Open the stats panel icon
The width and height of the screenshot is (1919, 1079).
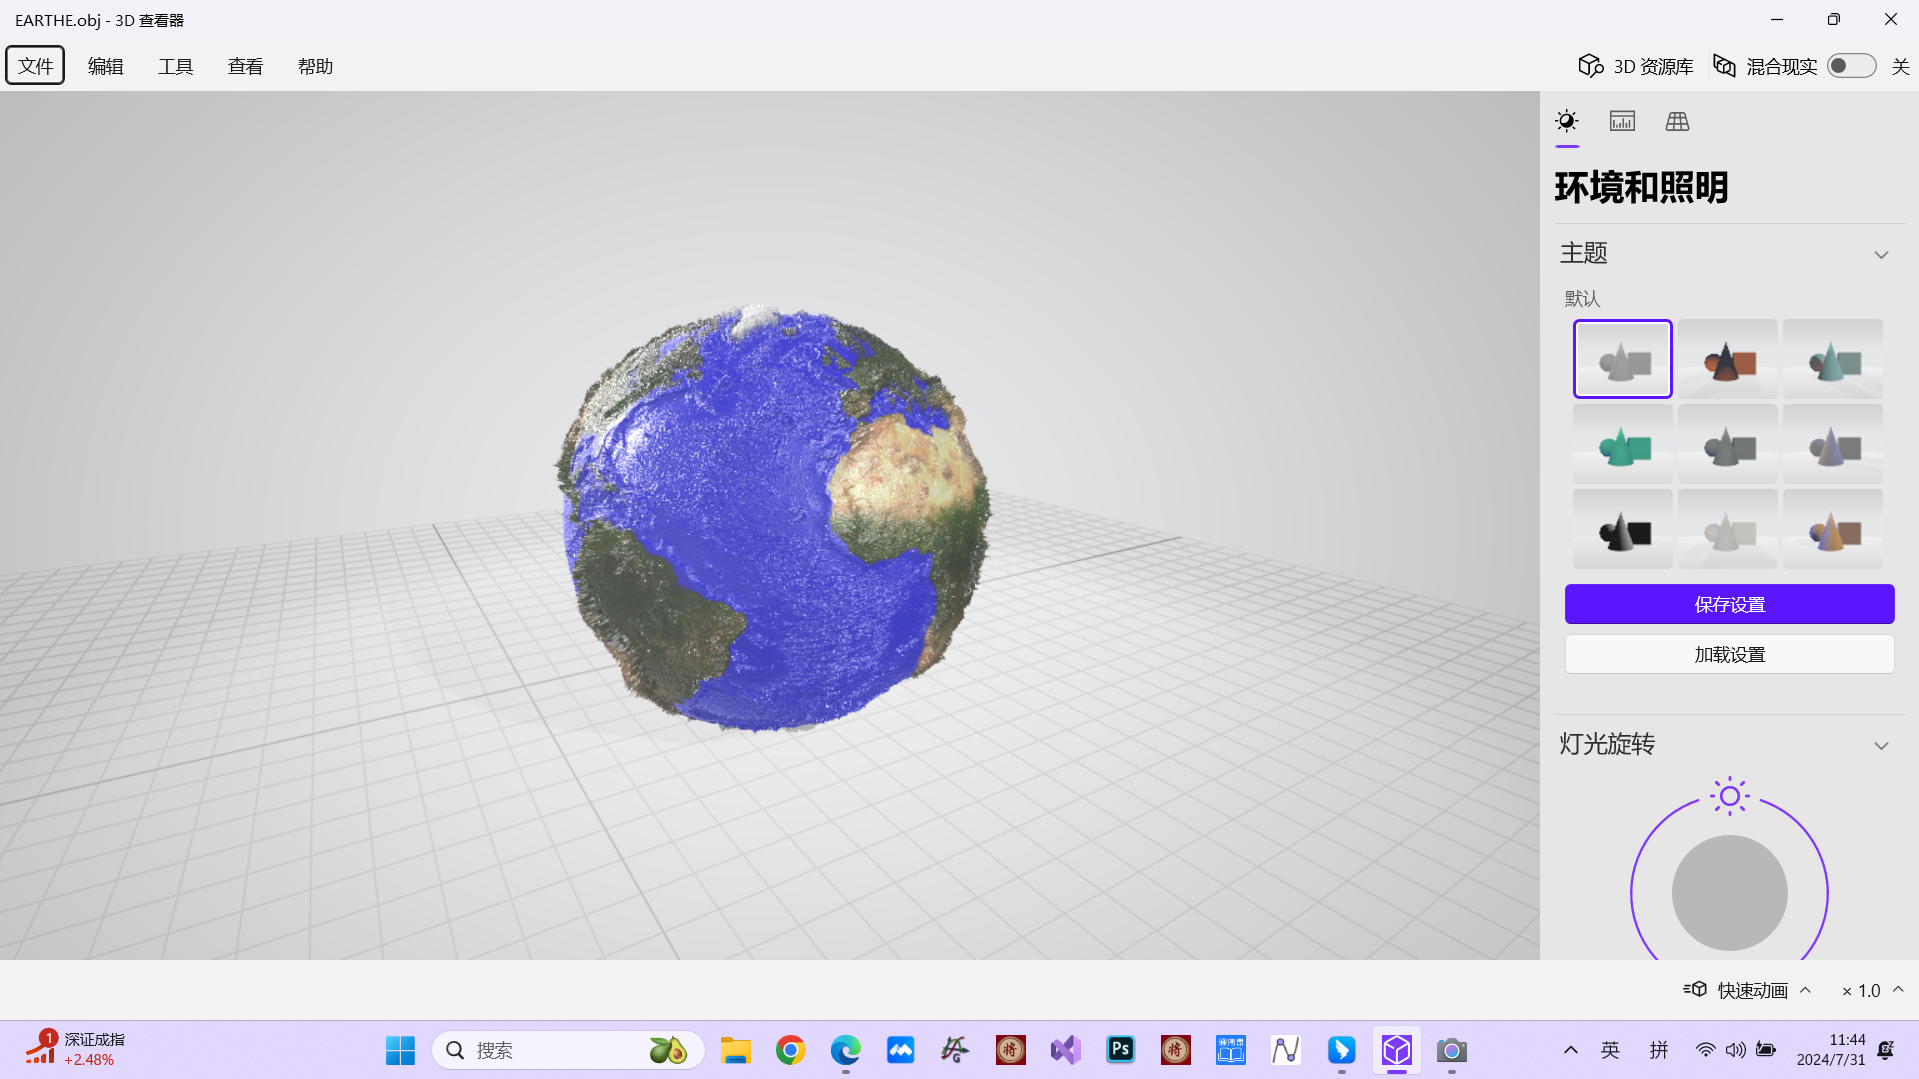[1621, 121]
